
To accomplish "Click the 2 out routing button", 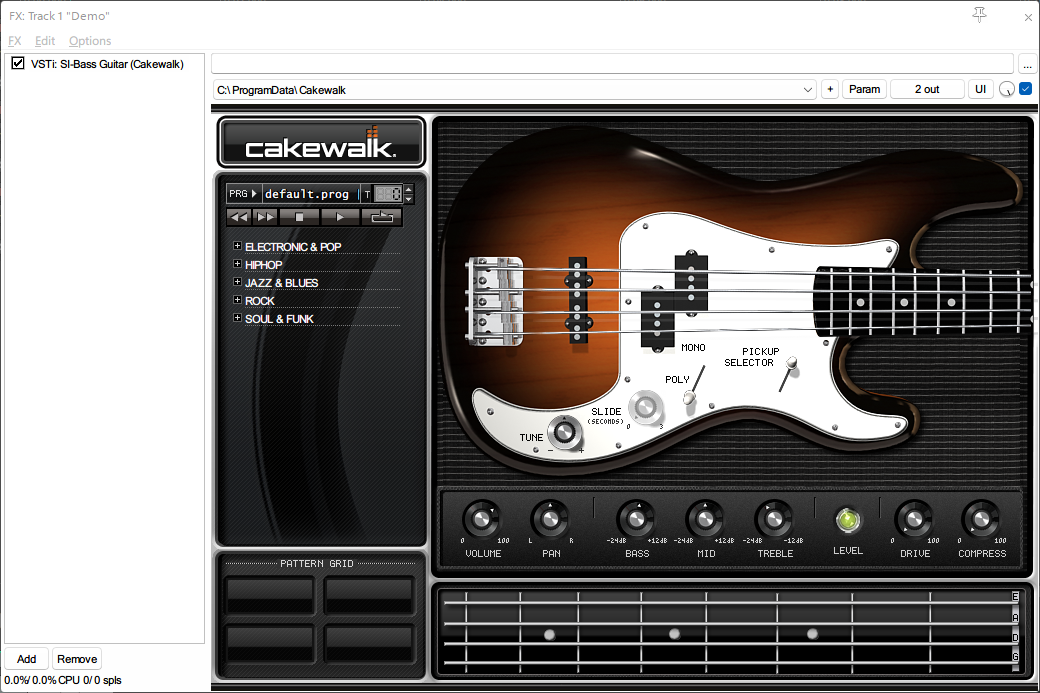I will click(x=927, y=89).
